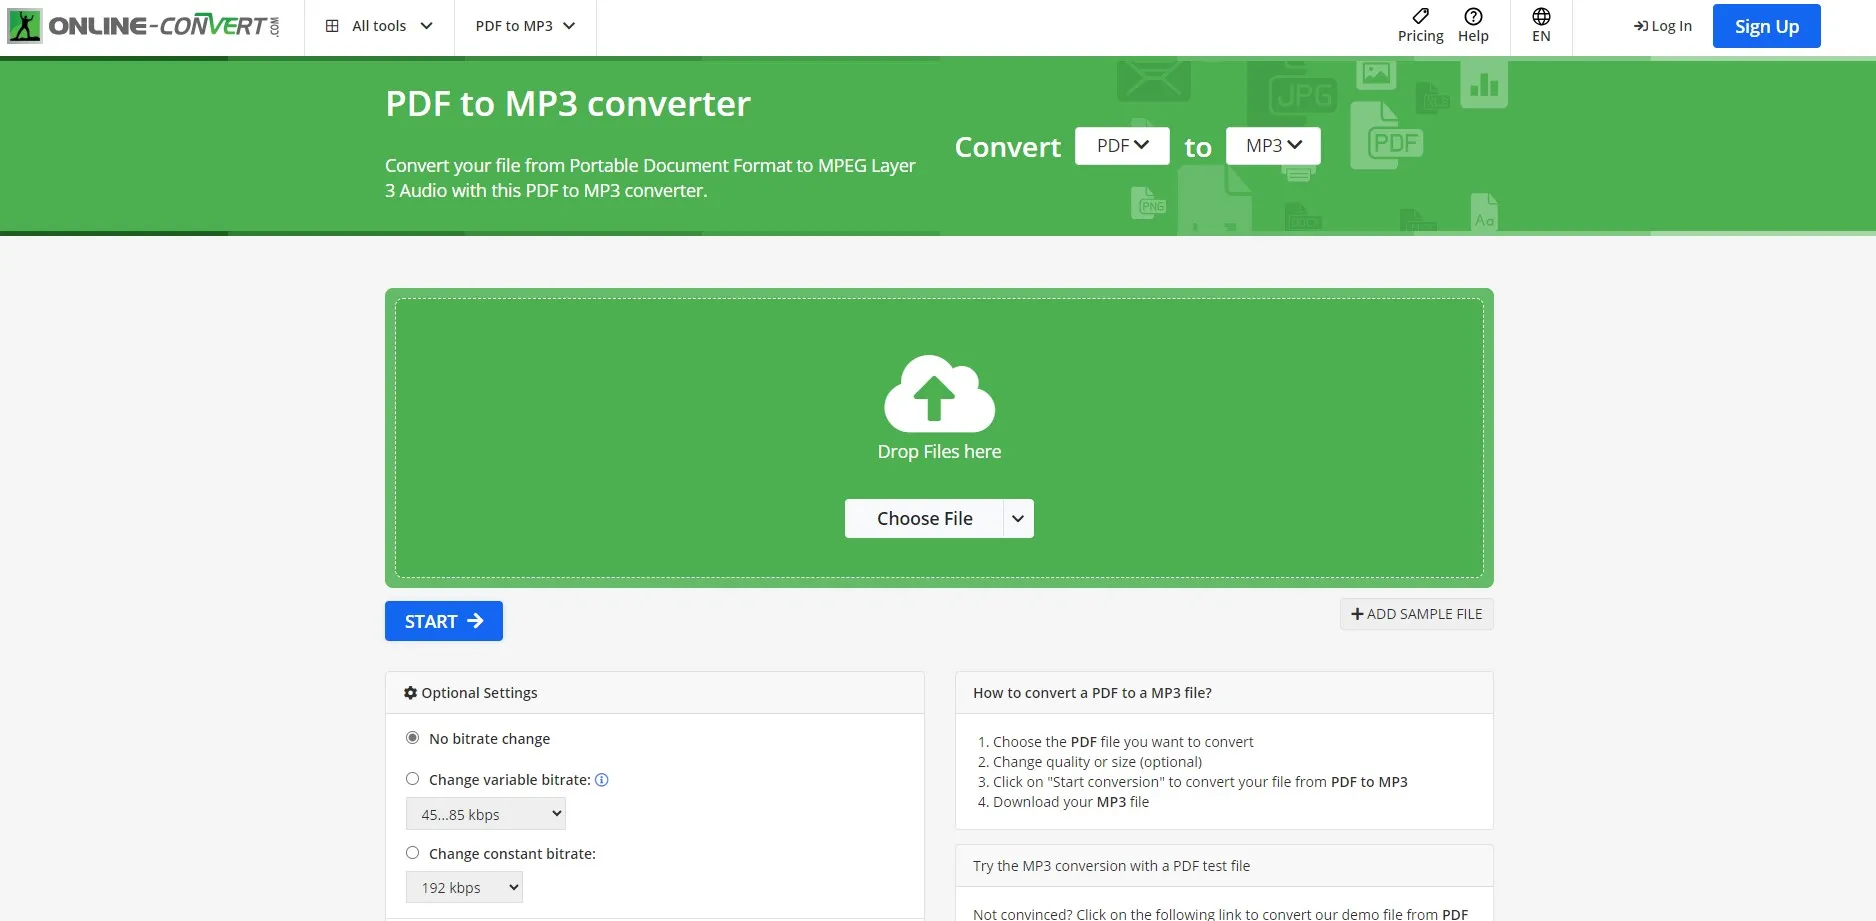Expand the Choose File dropdown arrow
The width and height of the screenshot is (1876, 921).
click(1017, 518)
